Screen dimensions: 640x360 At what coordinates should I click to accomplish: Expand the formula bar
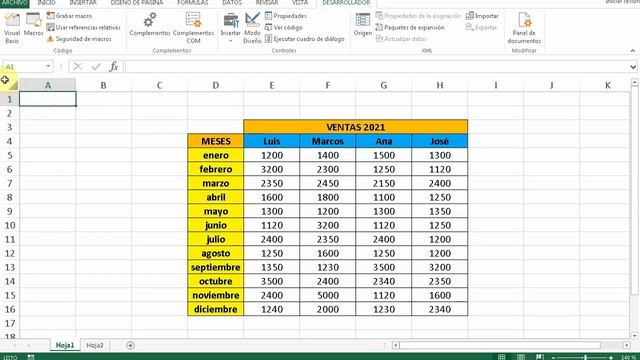click(x=633, y=67)
